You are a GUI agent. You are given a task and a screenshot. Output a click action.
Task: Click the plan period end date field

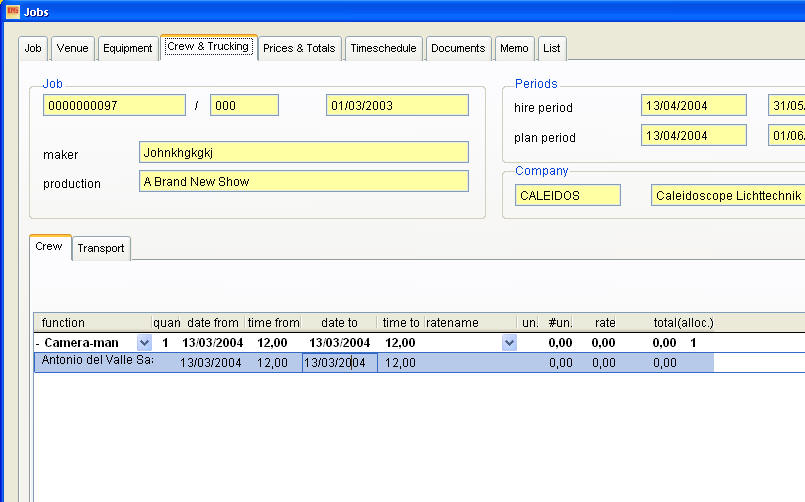(787, 135)
